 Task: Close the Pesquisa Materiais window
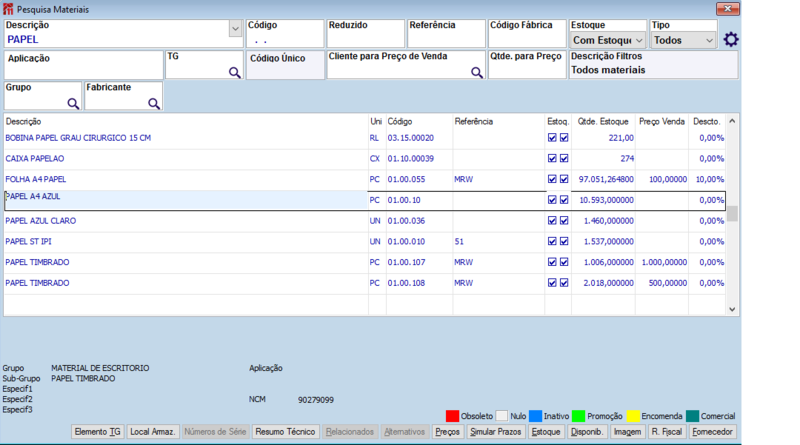728,9
